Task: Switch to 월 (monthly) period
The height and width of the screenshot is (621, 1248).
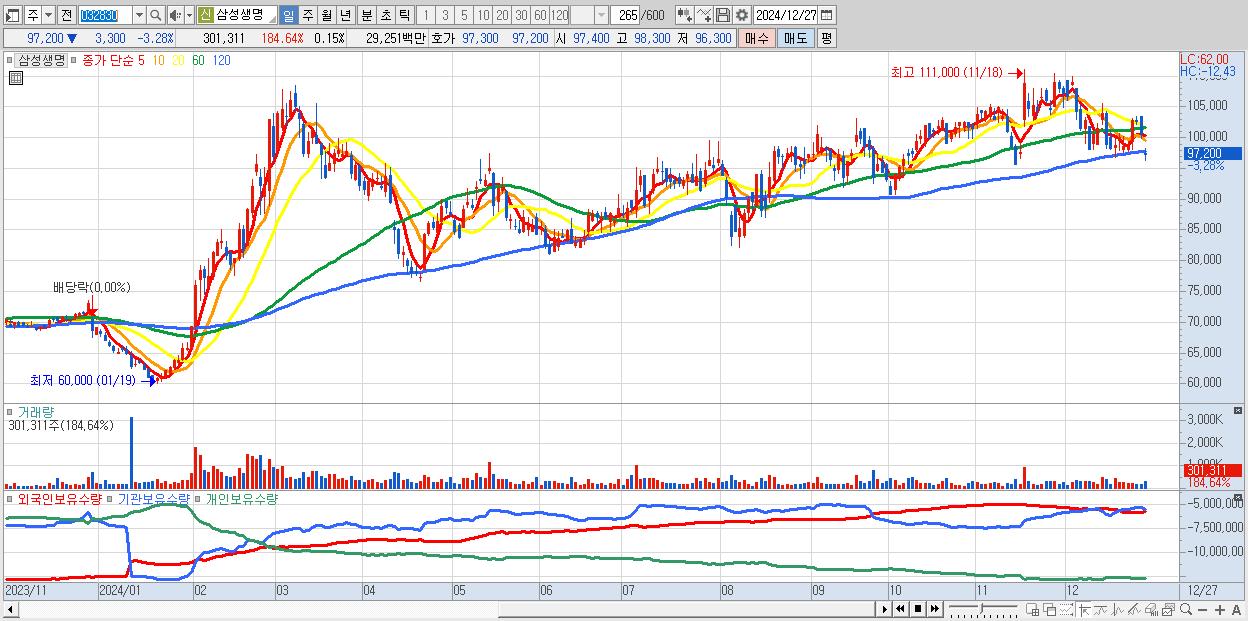Action: (326, 15)
